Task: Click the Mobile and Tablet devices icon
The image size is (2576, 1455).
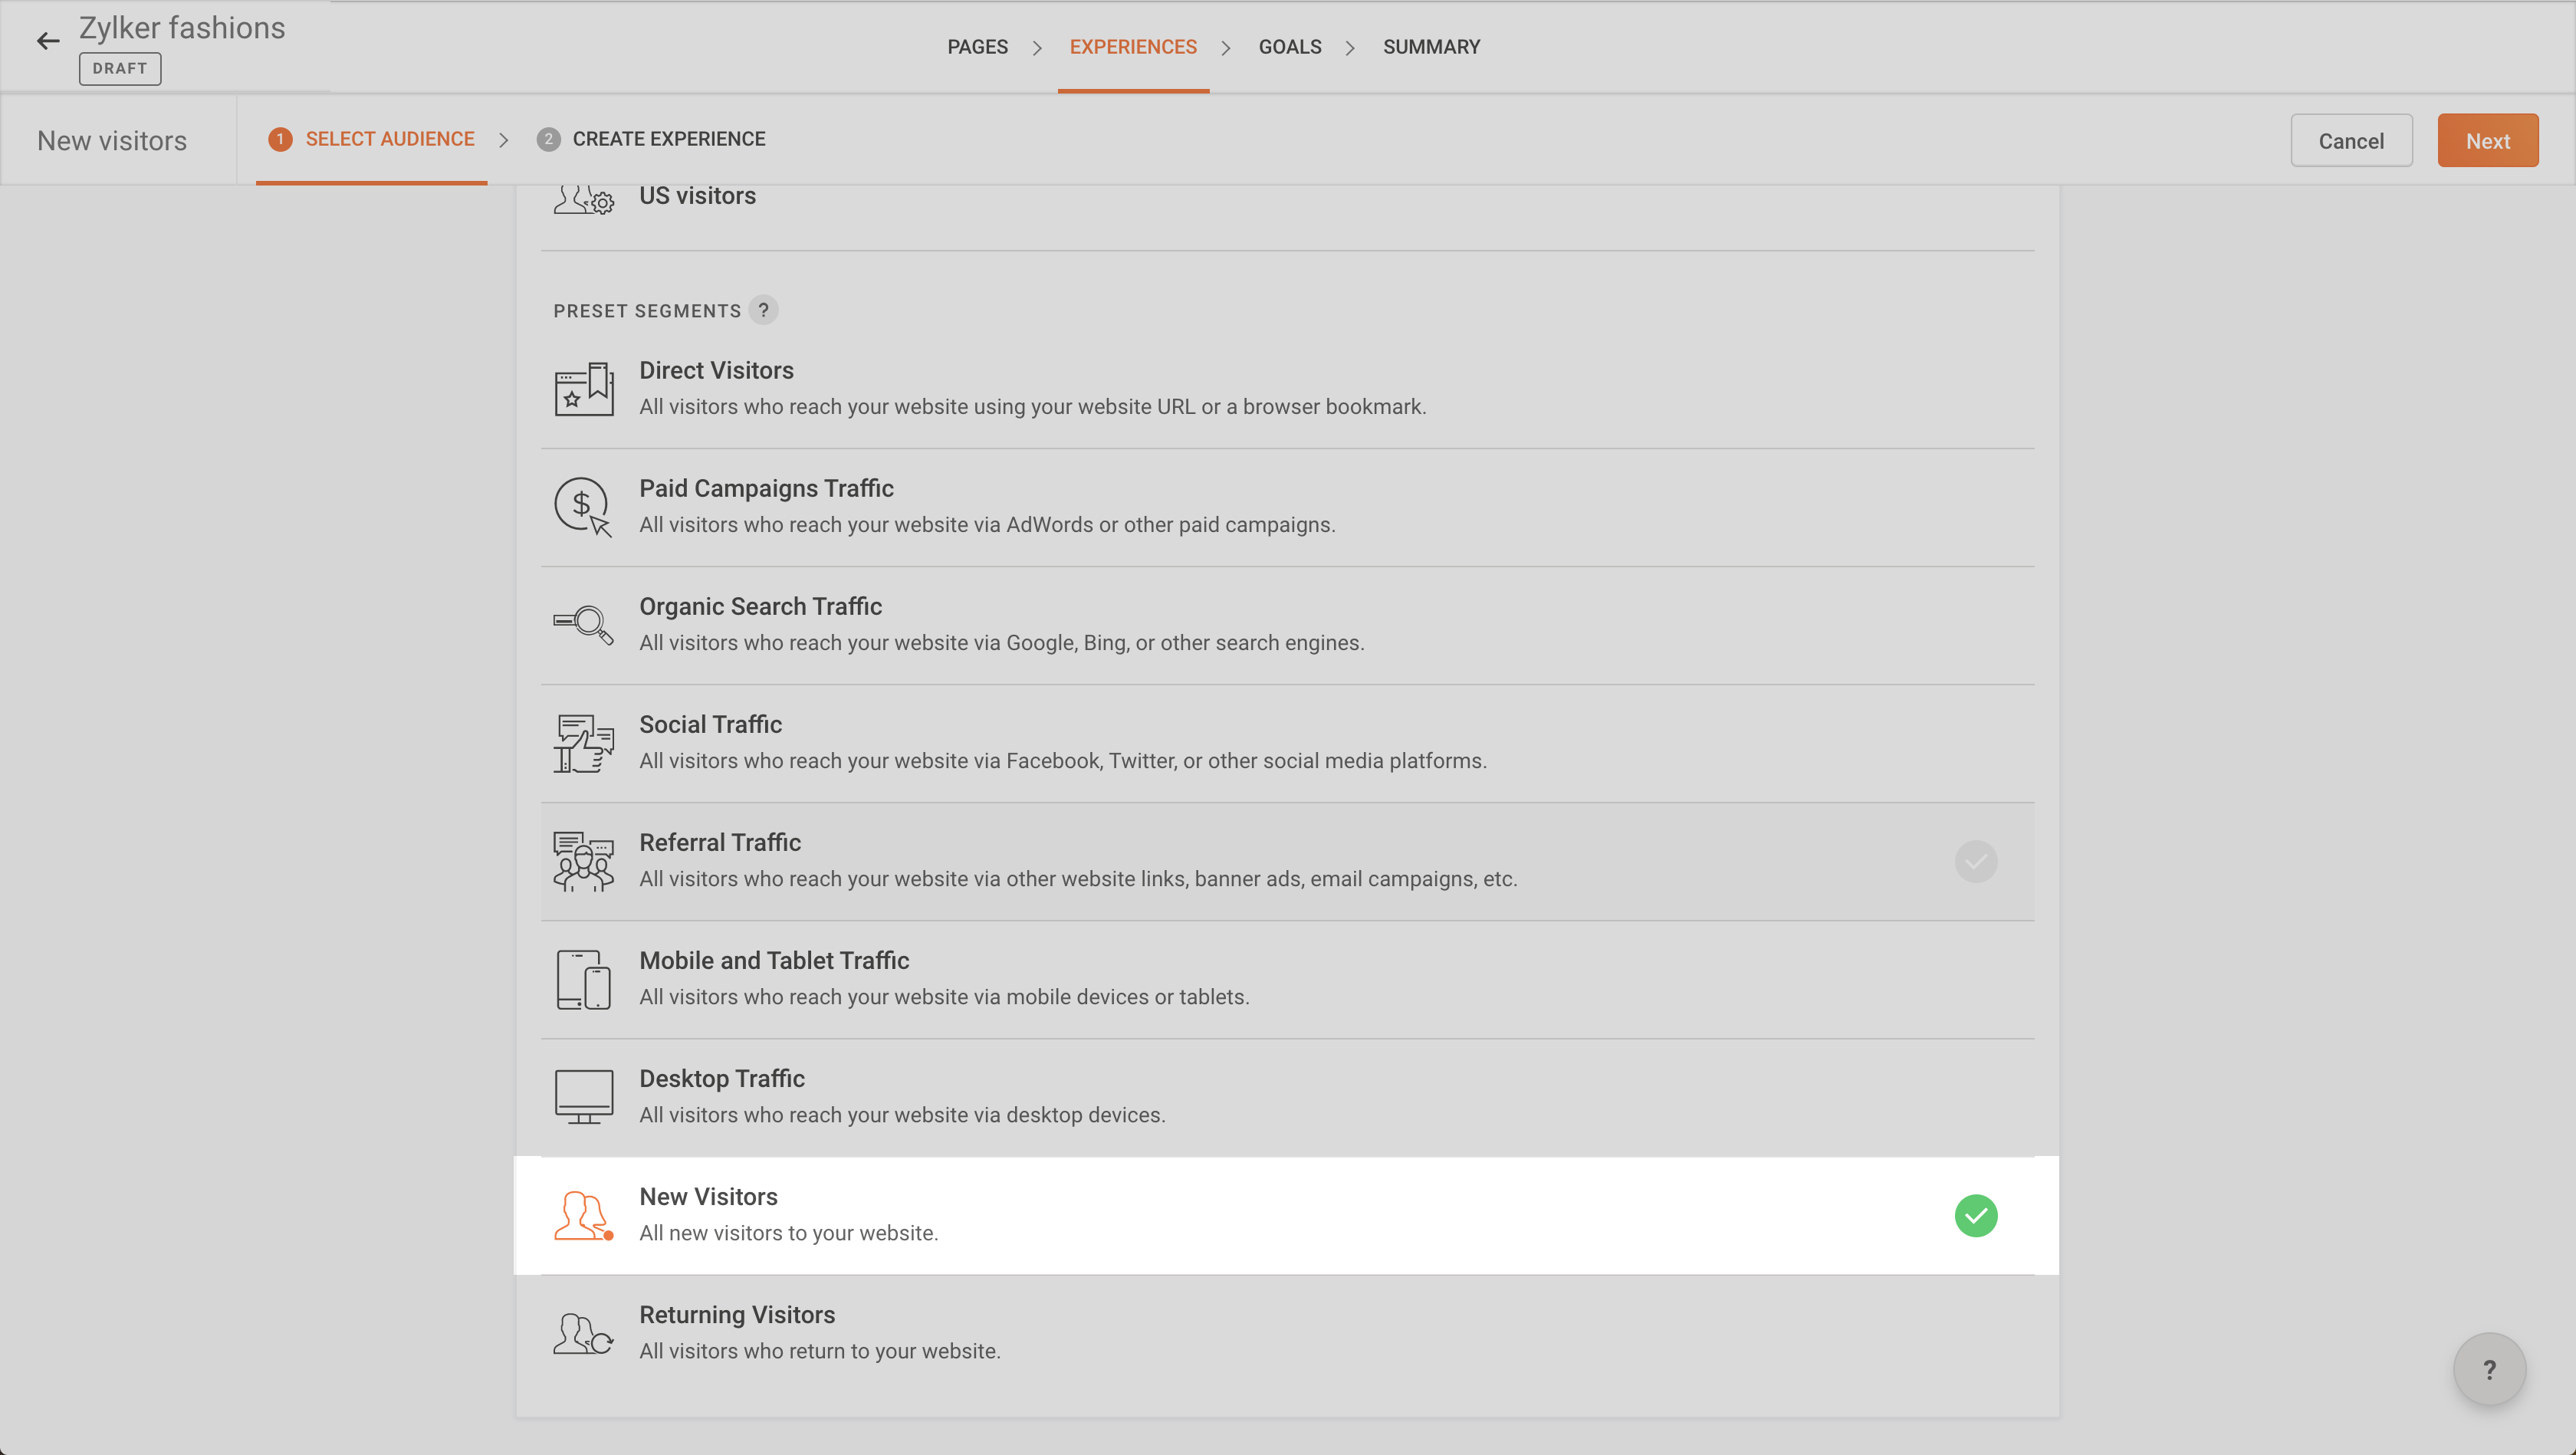Action: (x=584, y=979)
